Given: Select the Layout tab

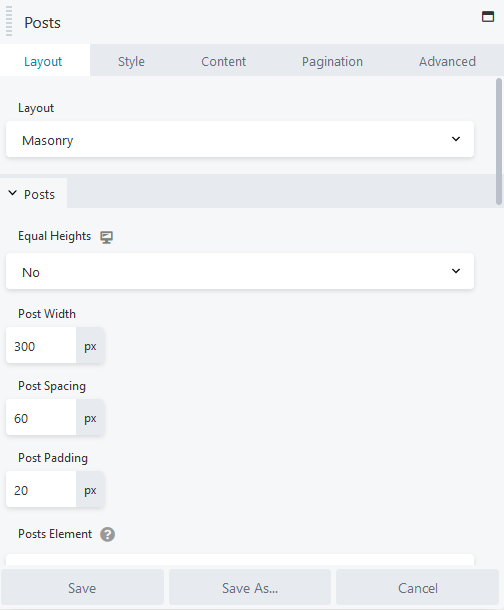Looking at the screenshot, I should [43, 61].
